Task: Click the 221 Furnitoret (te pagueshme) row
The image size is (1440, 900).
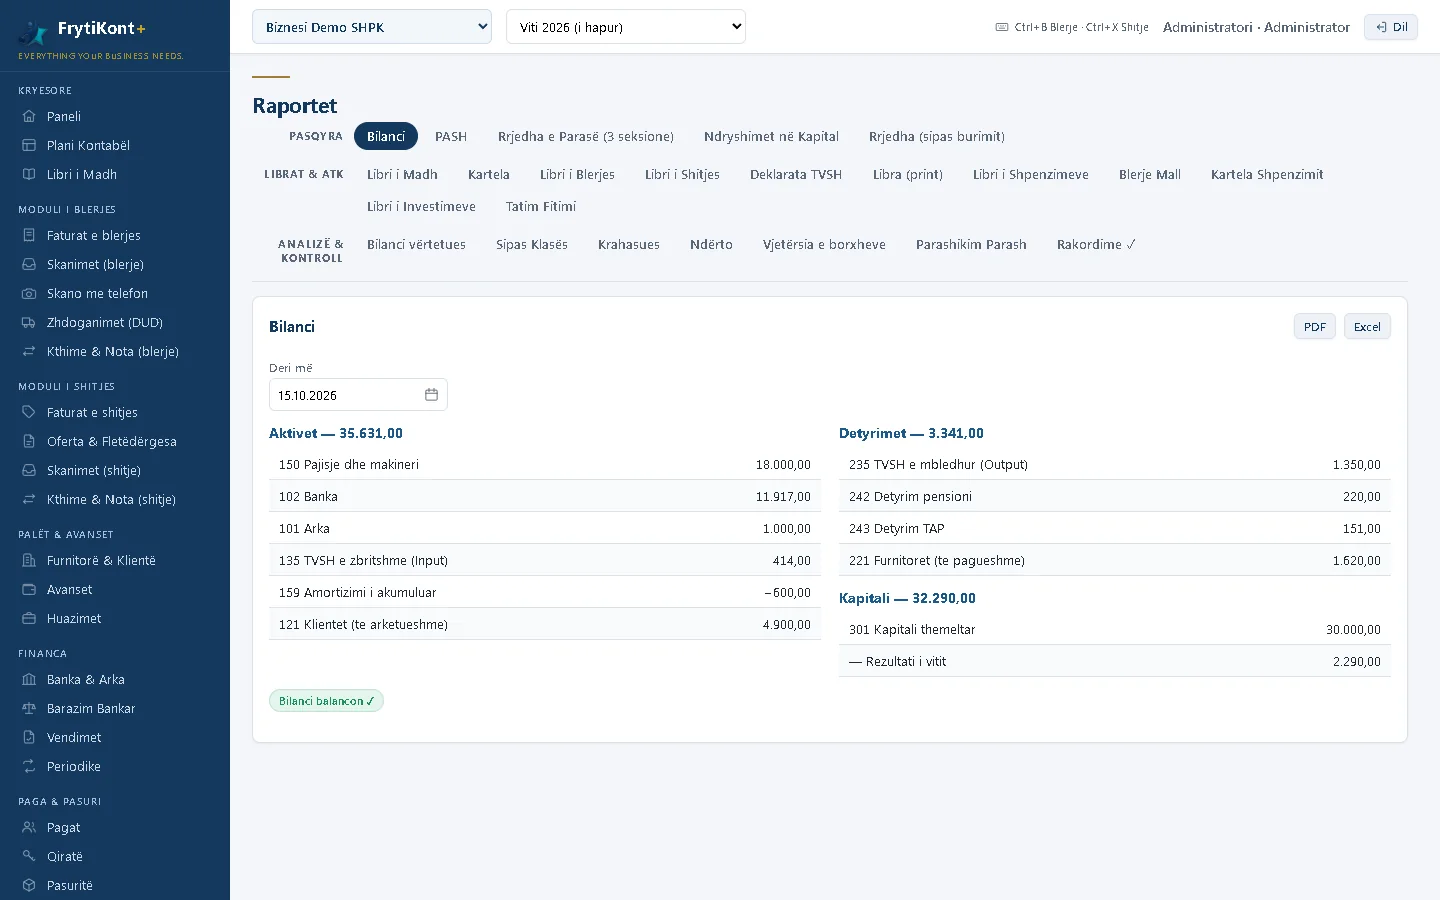Action: (x=1115, y=560)
